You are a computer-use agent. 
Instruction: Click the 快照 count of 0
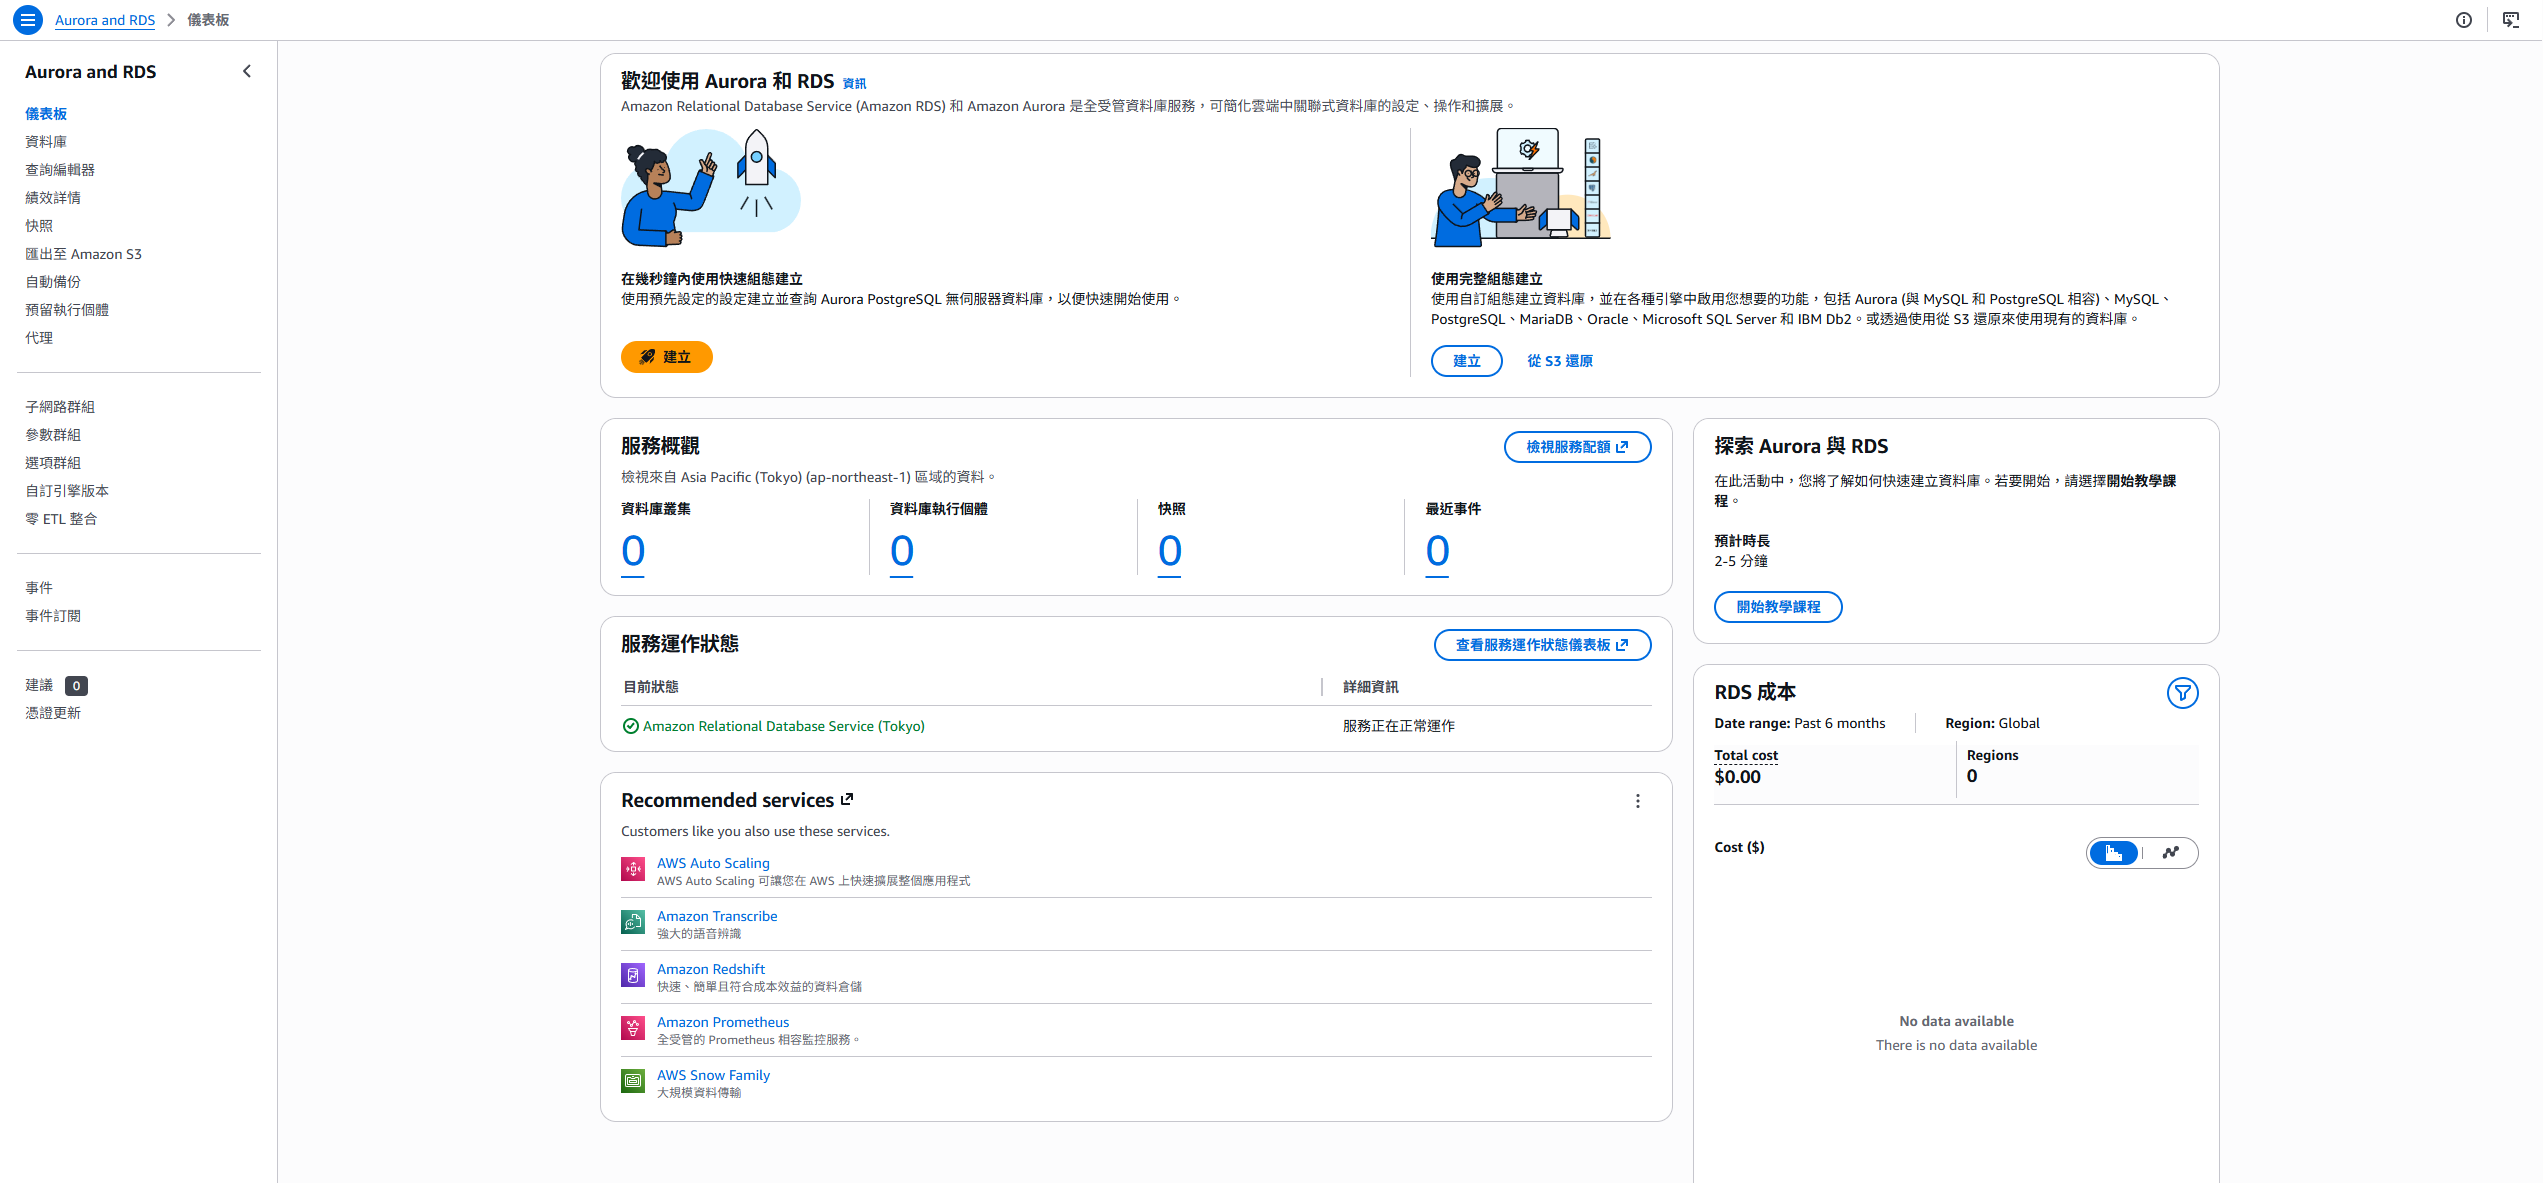coord(1170,551)
